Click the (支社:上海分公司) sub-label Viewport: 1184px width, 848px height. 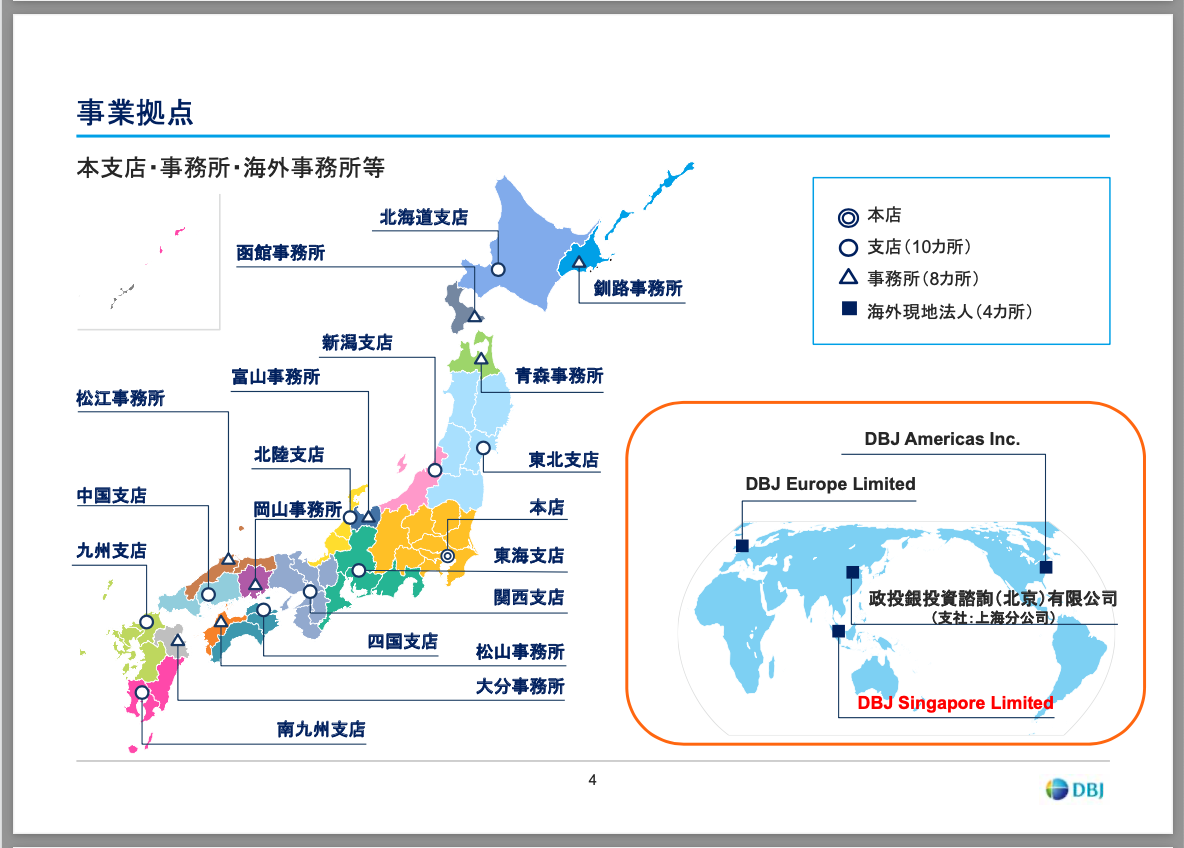tap(993, 618)
